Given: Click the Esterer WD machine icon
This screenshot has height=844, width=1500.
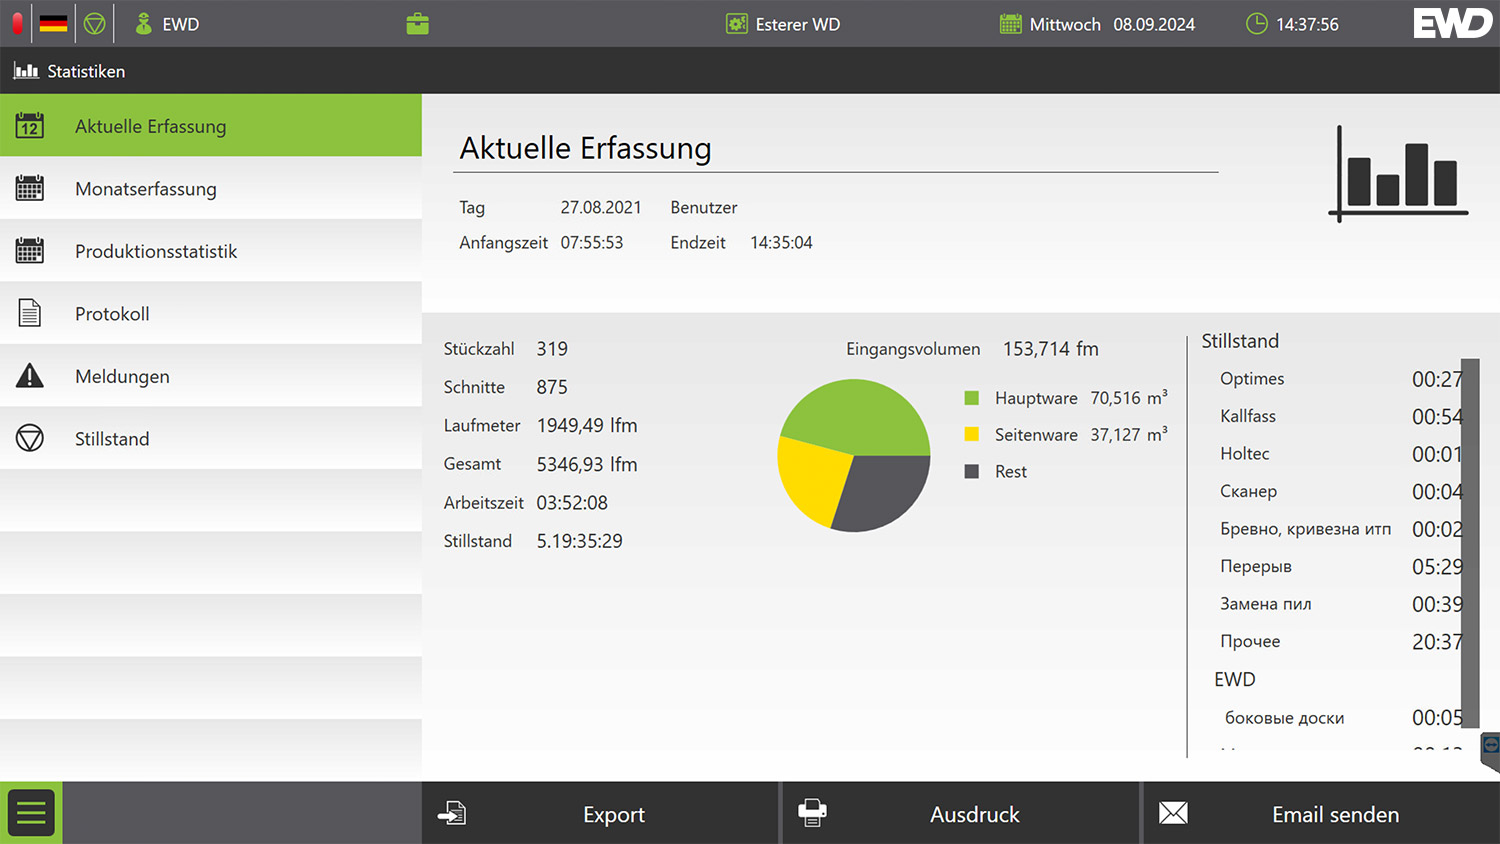Looking at the screenshot, I should coord(737,24).
